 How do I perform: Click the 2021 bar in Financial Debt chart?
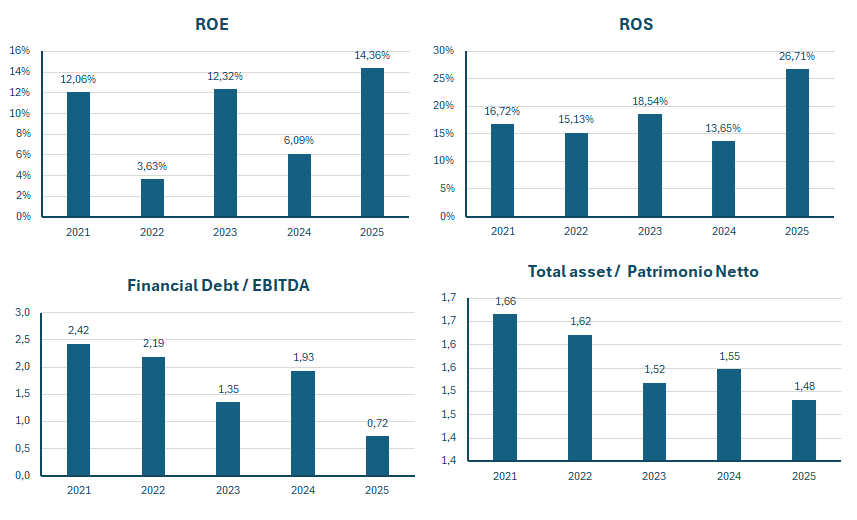click(78, 409)
